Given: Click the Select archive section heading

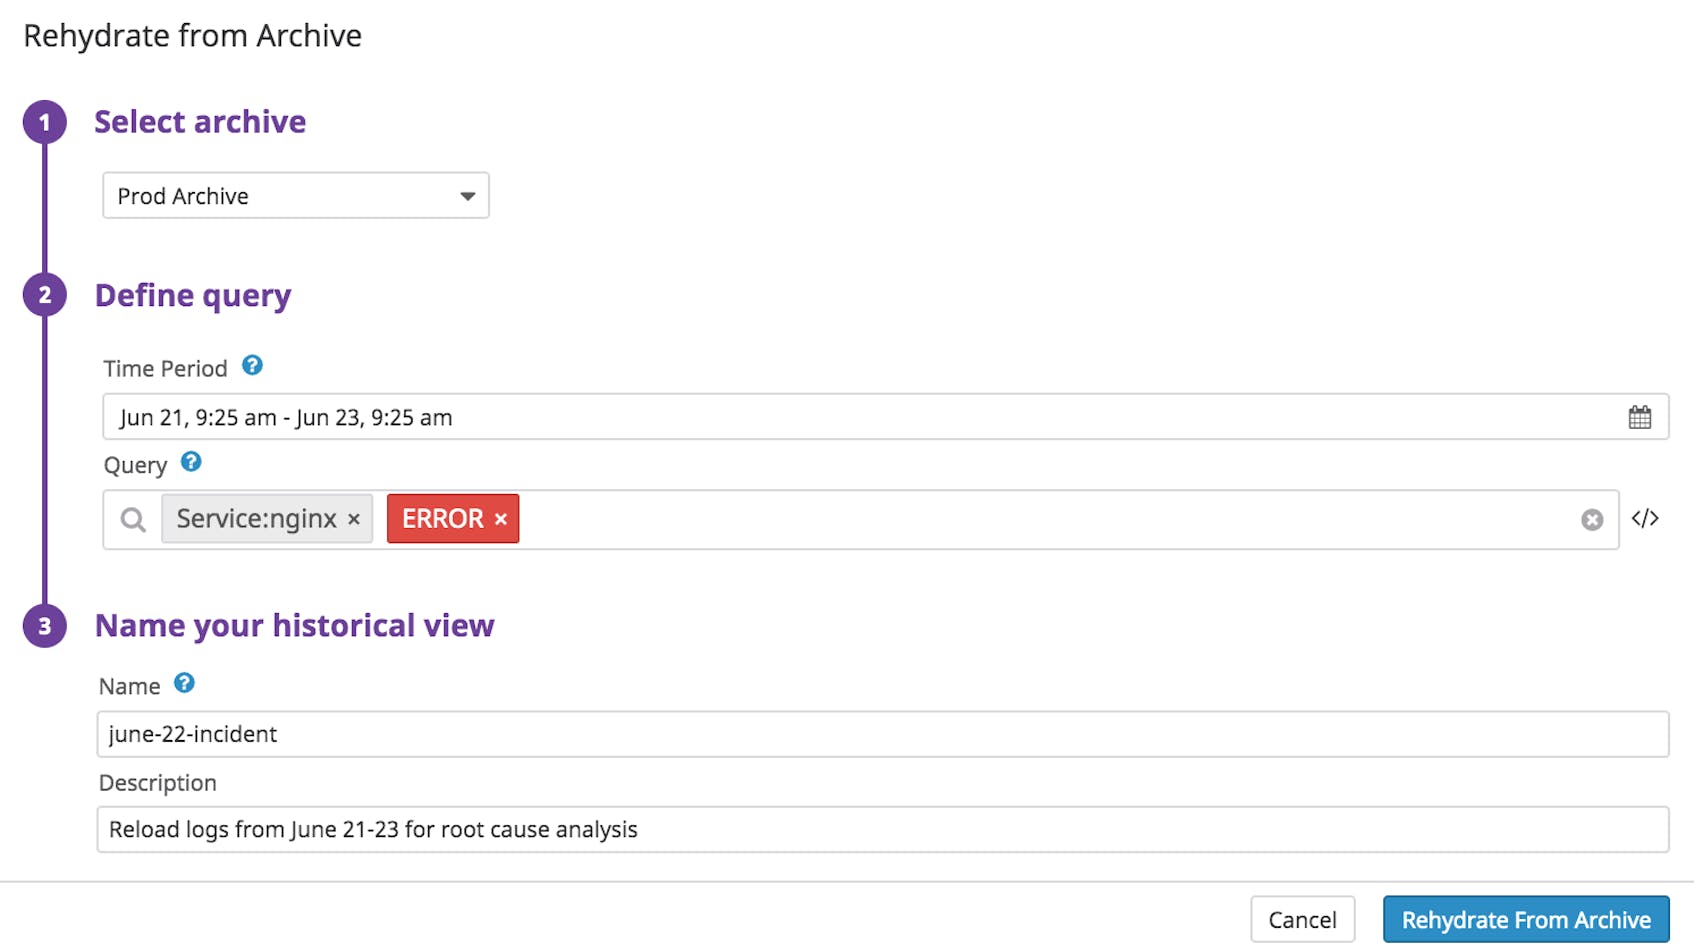Looking at the screenshot, I should coord(200,122).
